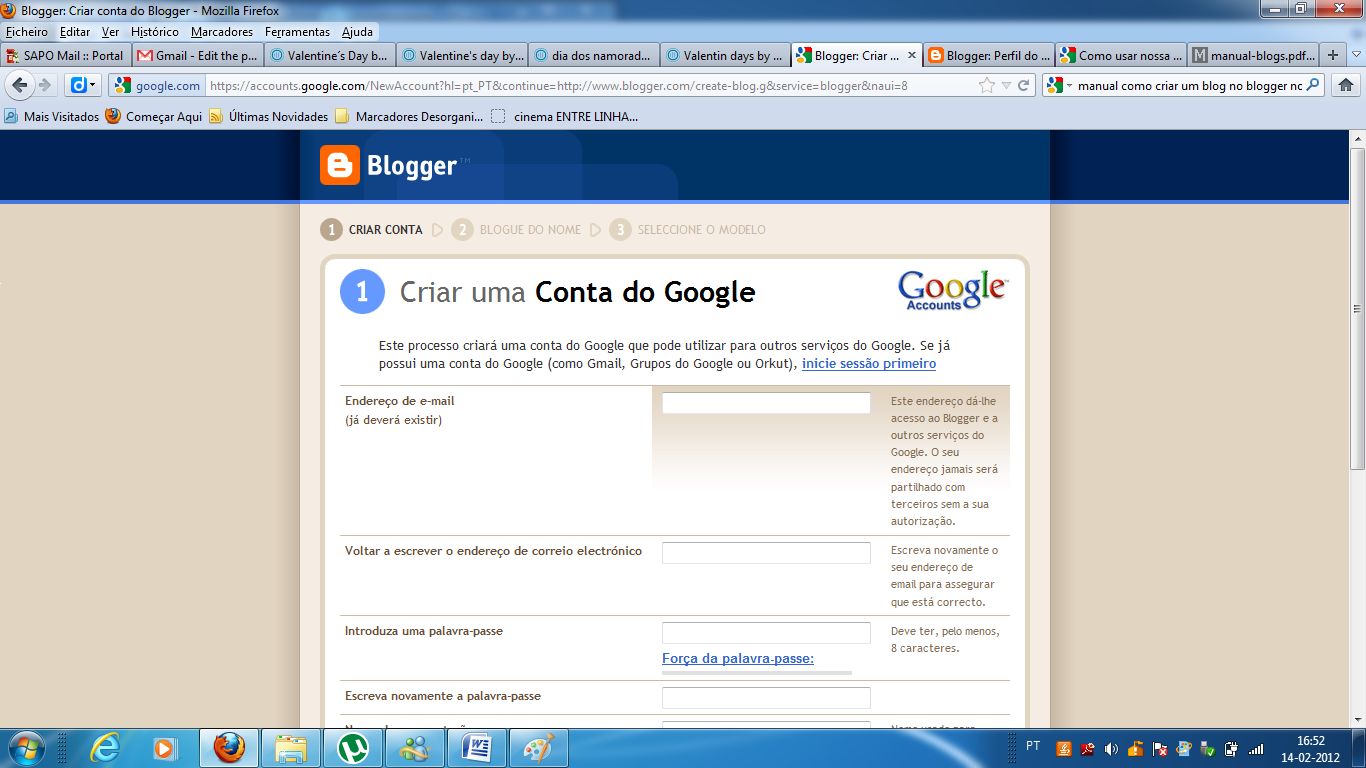Open the Ajuda menu
Screen dimensions: 1366x768
[357, 32]
